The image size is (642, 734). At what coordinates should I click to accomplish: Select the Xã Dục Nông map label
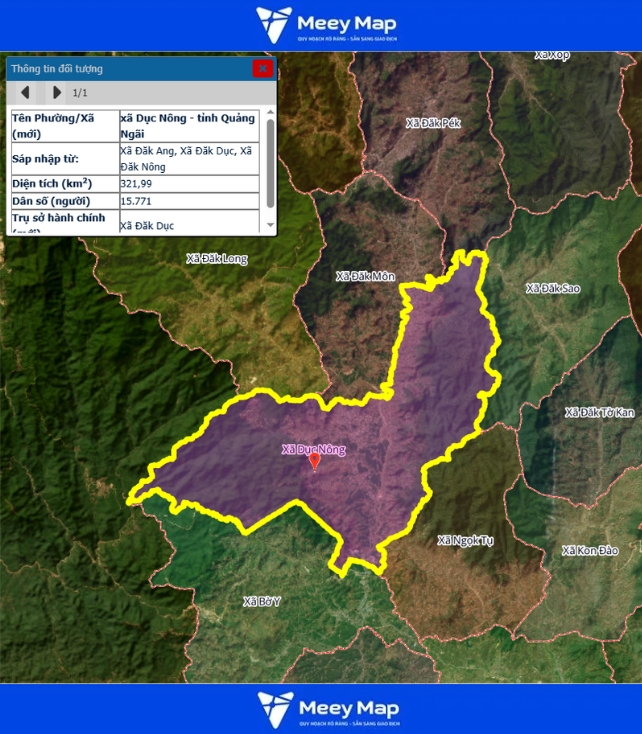(x=313, y=449)
